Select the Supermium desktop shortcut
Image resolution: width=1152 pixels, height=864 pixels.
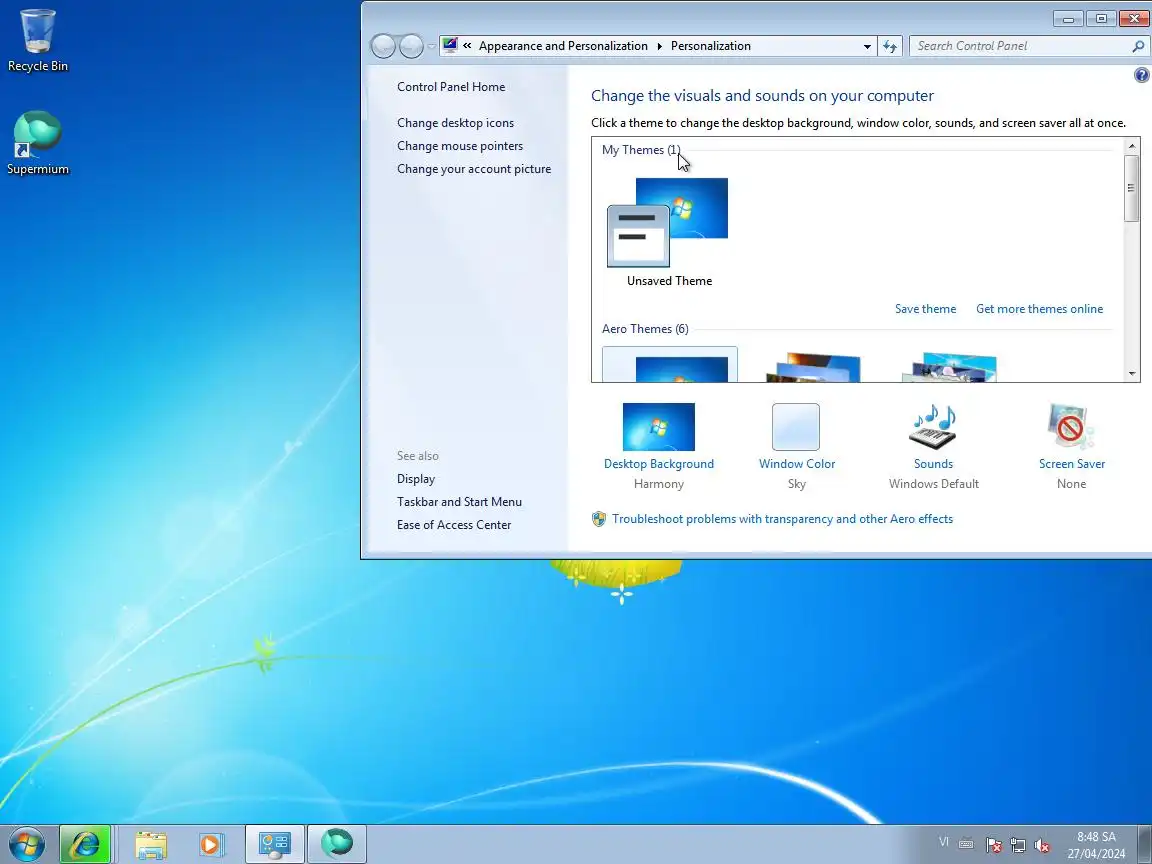coord(37,143)
